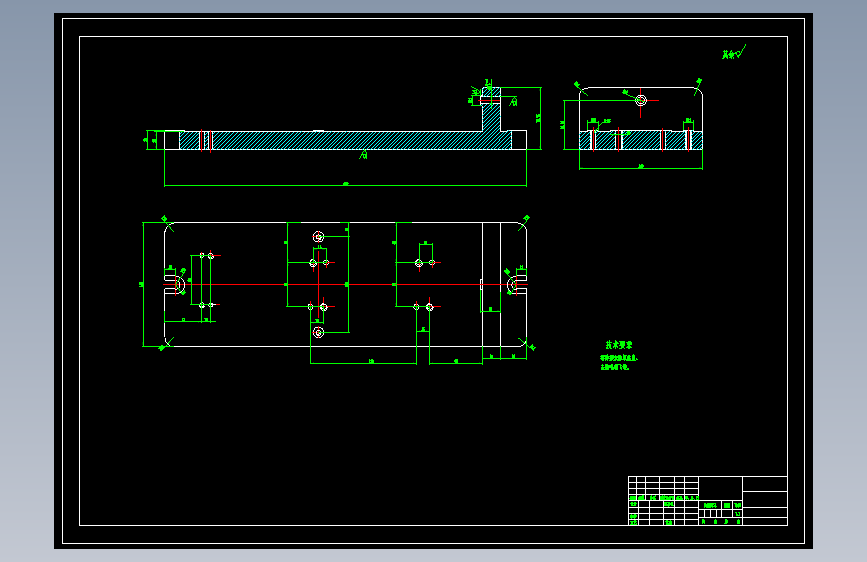
Task: Select the overall length dimension under section view
Action: (346, 185)
